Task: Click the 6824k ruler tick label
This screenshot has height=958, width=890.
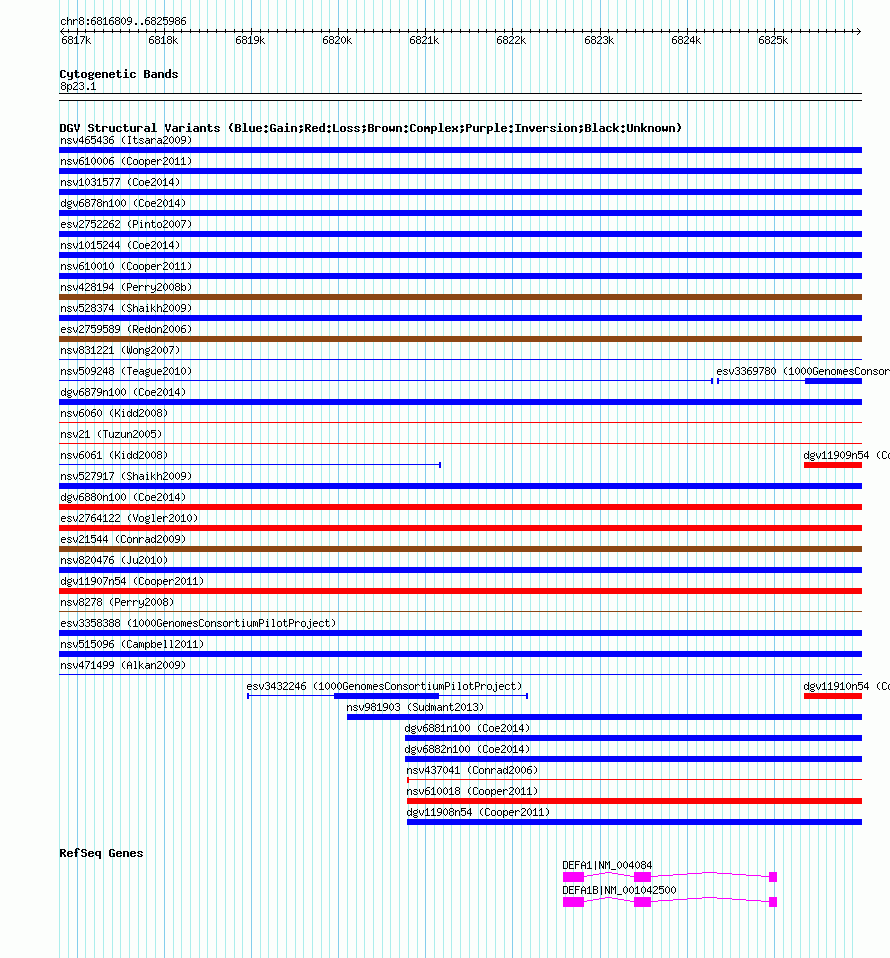Action: pos(686,40)
